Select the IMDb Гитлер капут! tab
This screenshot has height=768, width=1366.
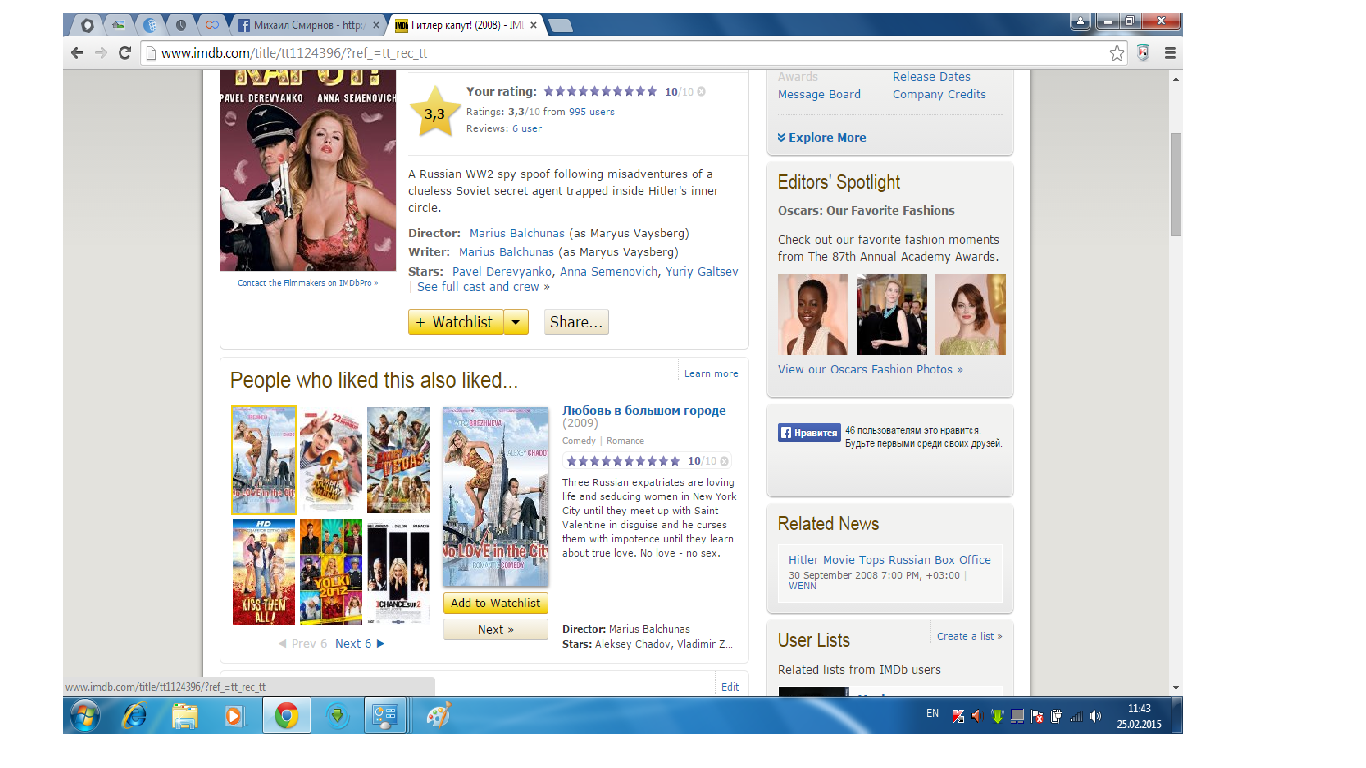(465, 25)
